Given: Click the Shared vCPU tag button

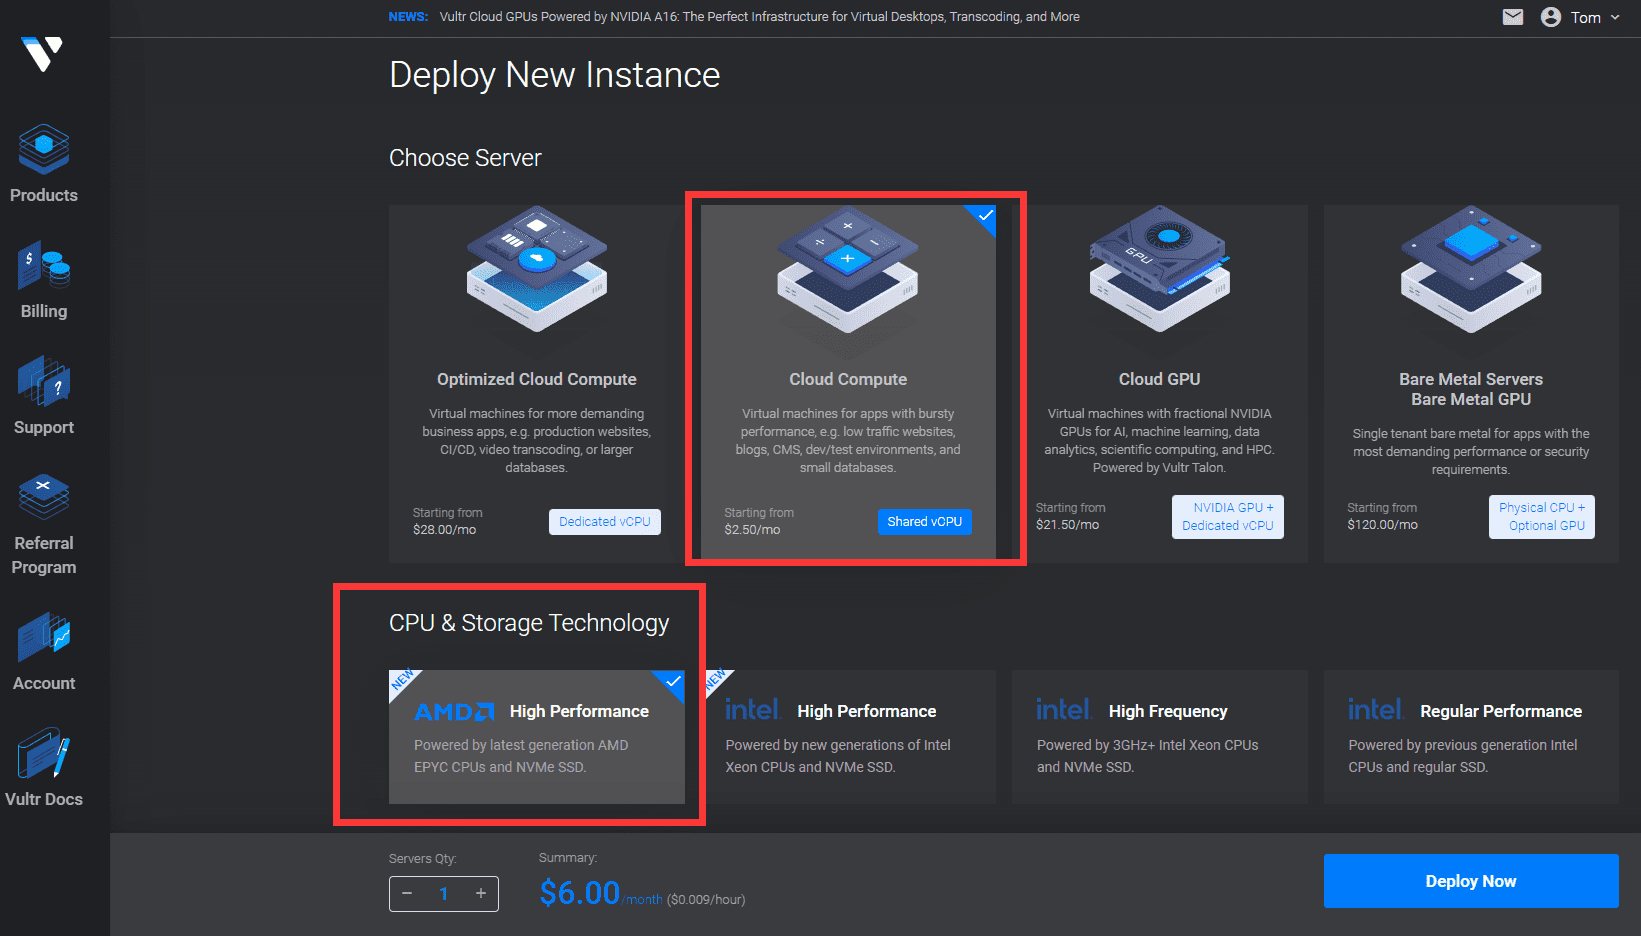Looking at the screenshot, I should point(925,522).
